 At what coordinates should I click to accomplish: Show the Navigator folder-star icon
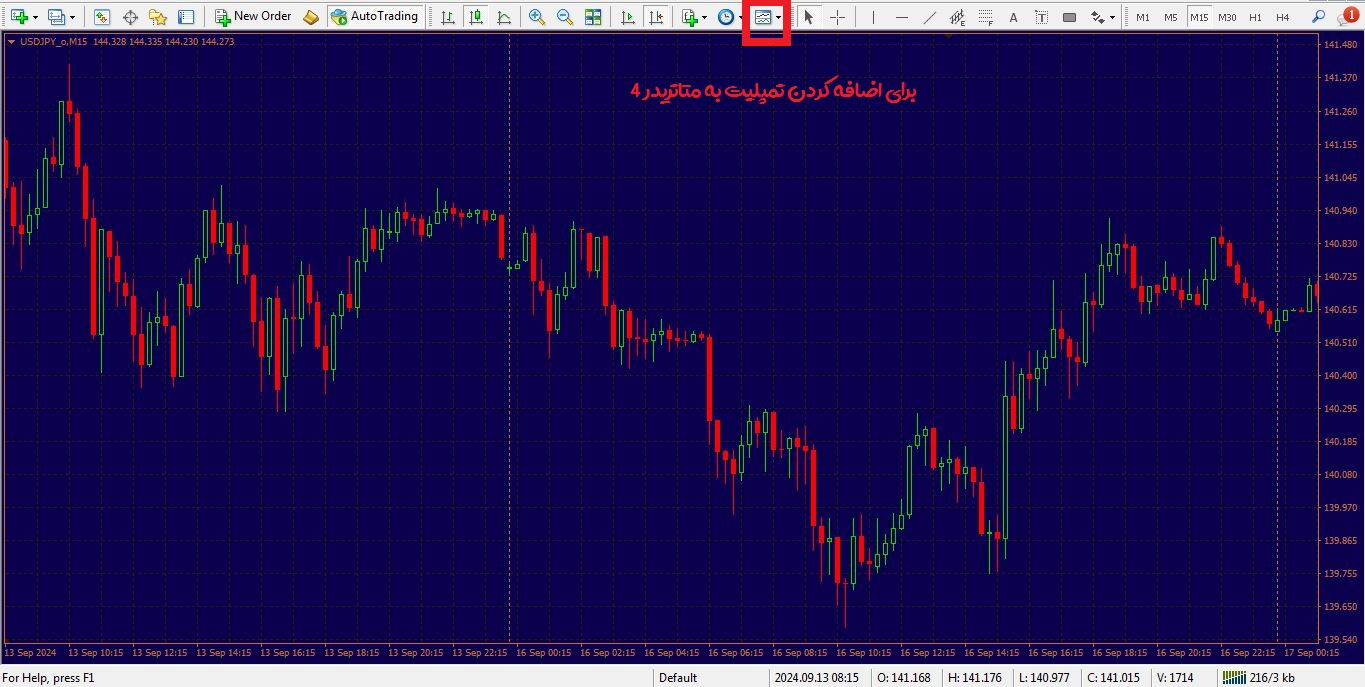tap(158, 17)
